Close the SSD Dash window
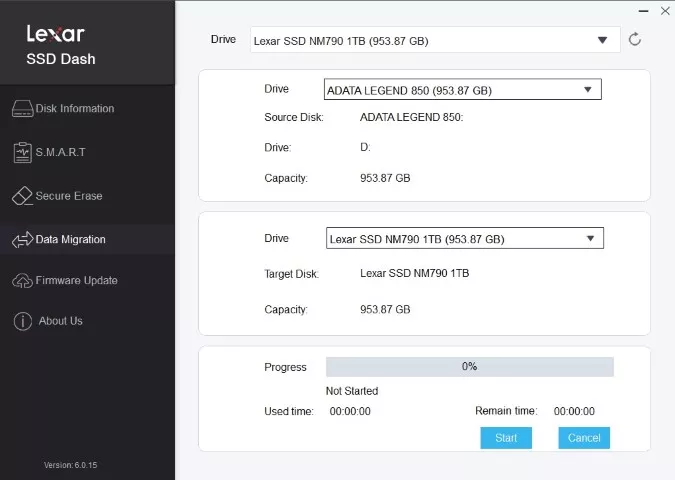The height and width of the screenshot is (480, 675). point(664,10)
